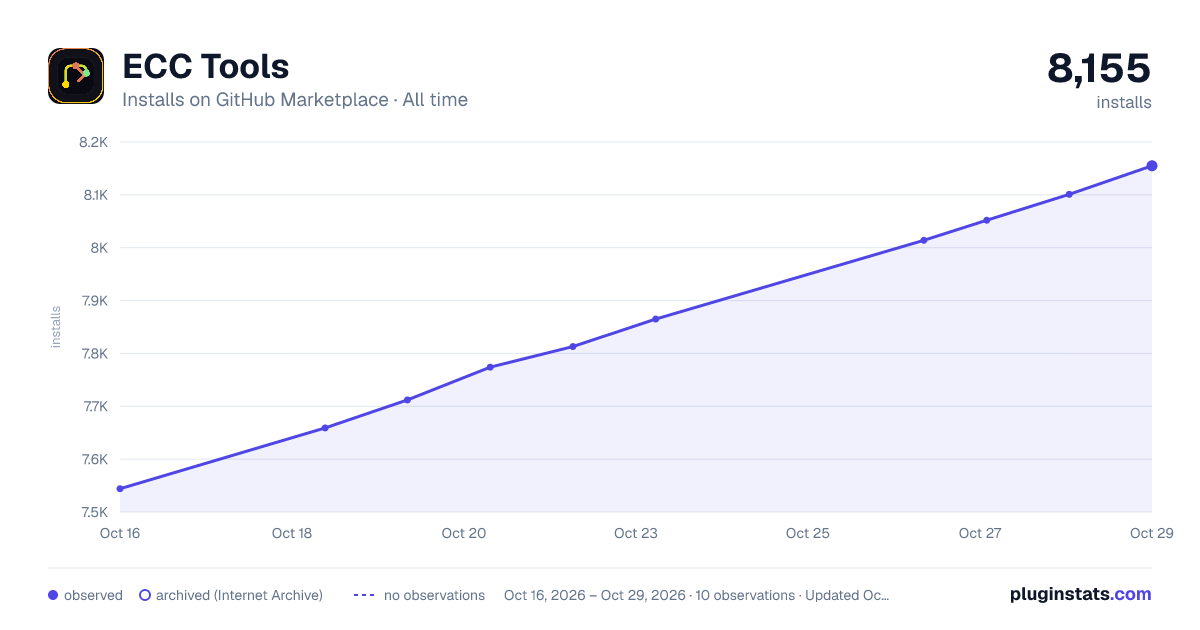Click the 8K y-axis label
1200x630 pixels.
point(99,248)
